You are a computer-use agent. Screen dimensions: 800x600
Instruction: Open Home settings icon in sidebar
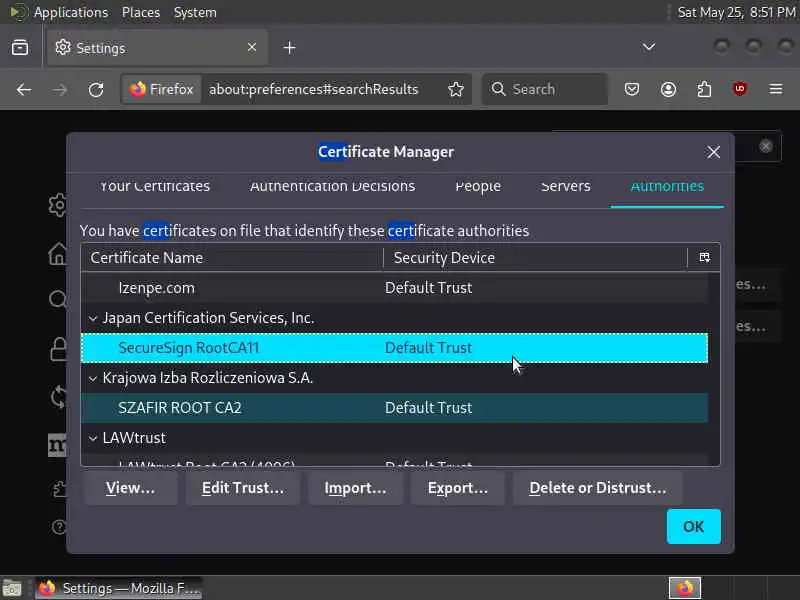[58, 253]
